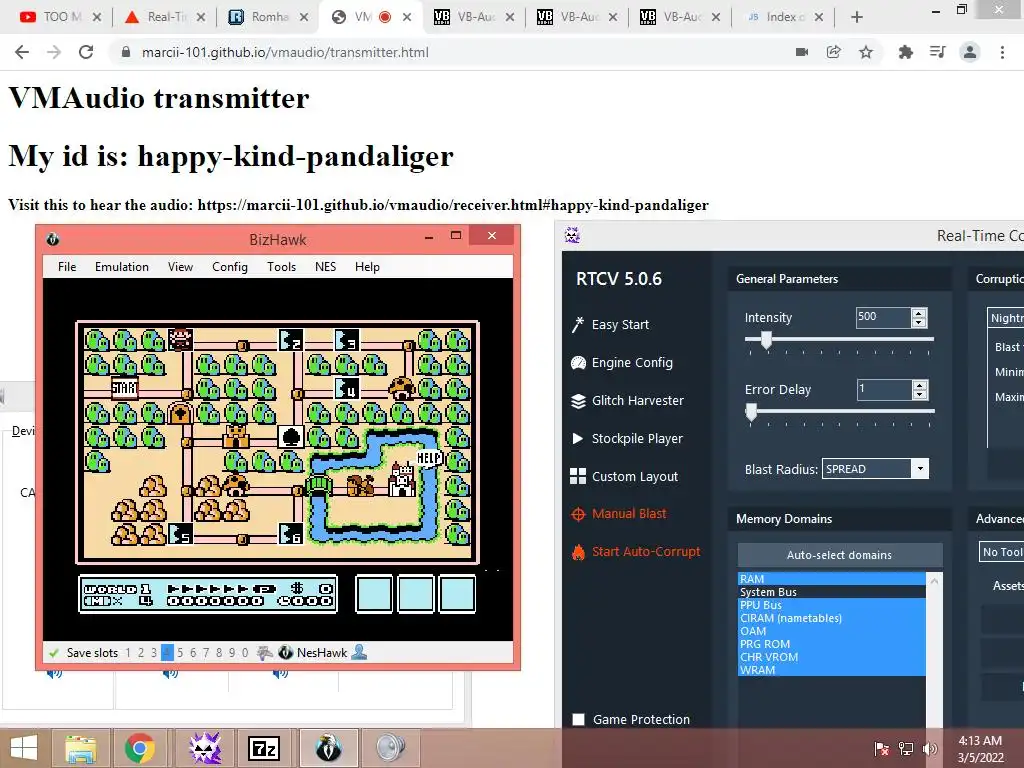The image size is (1024, 768).
Task: Toggle the RAM memory domain
Action: [x=831, y=579]
